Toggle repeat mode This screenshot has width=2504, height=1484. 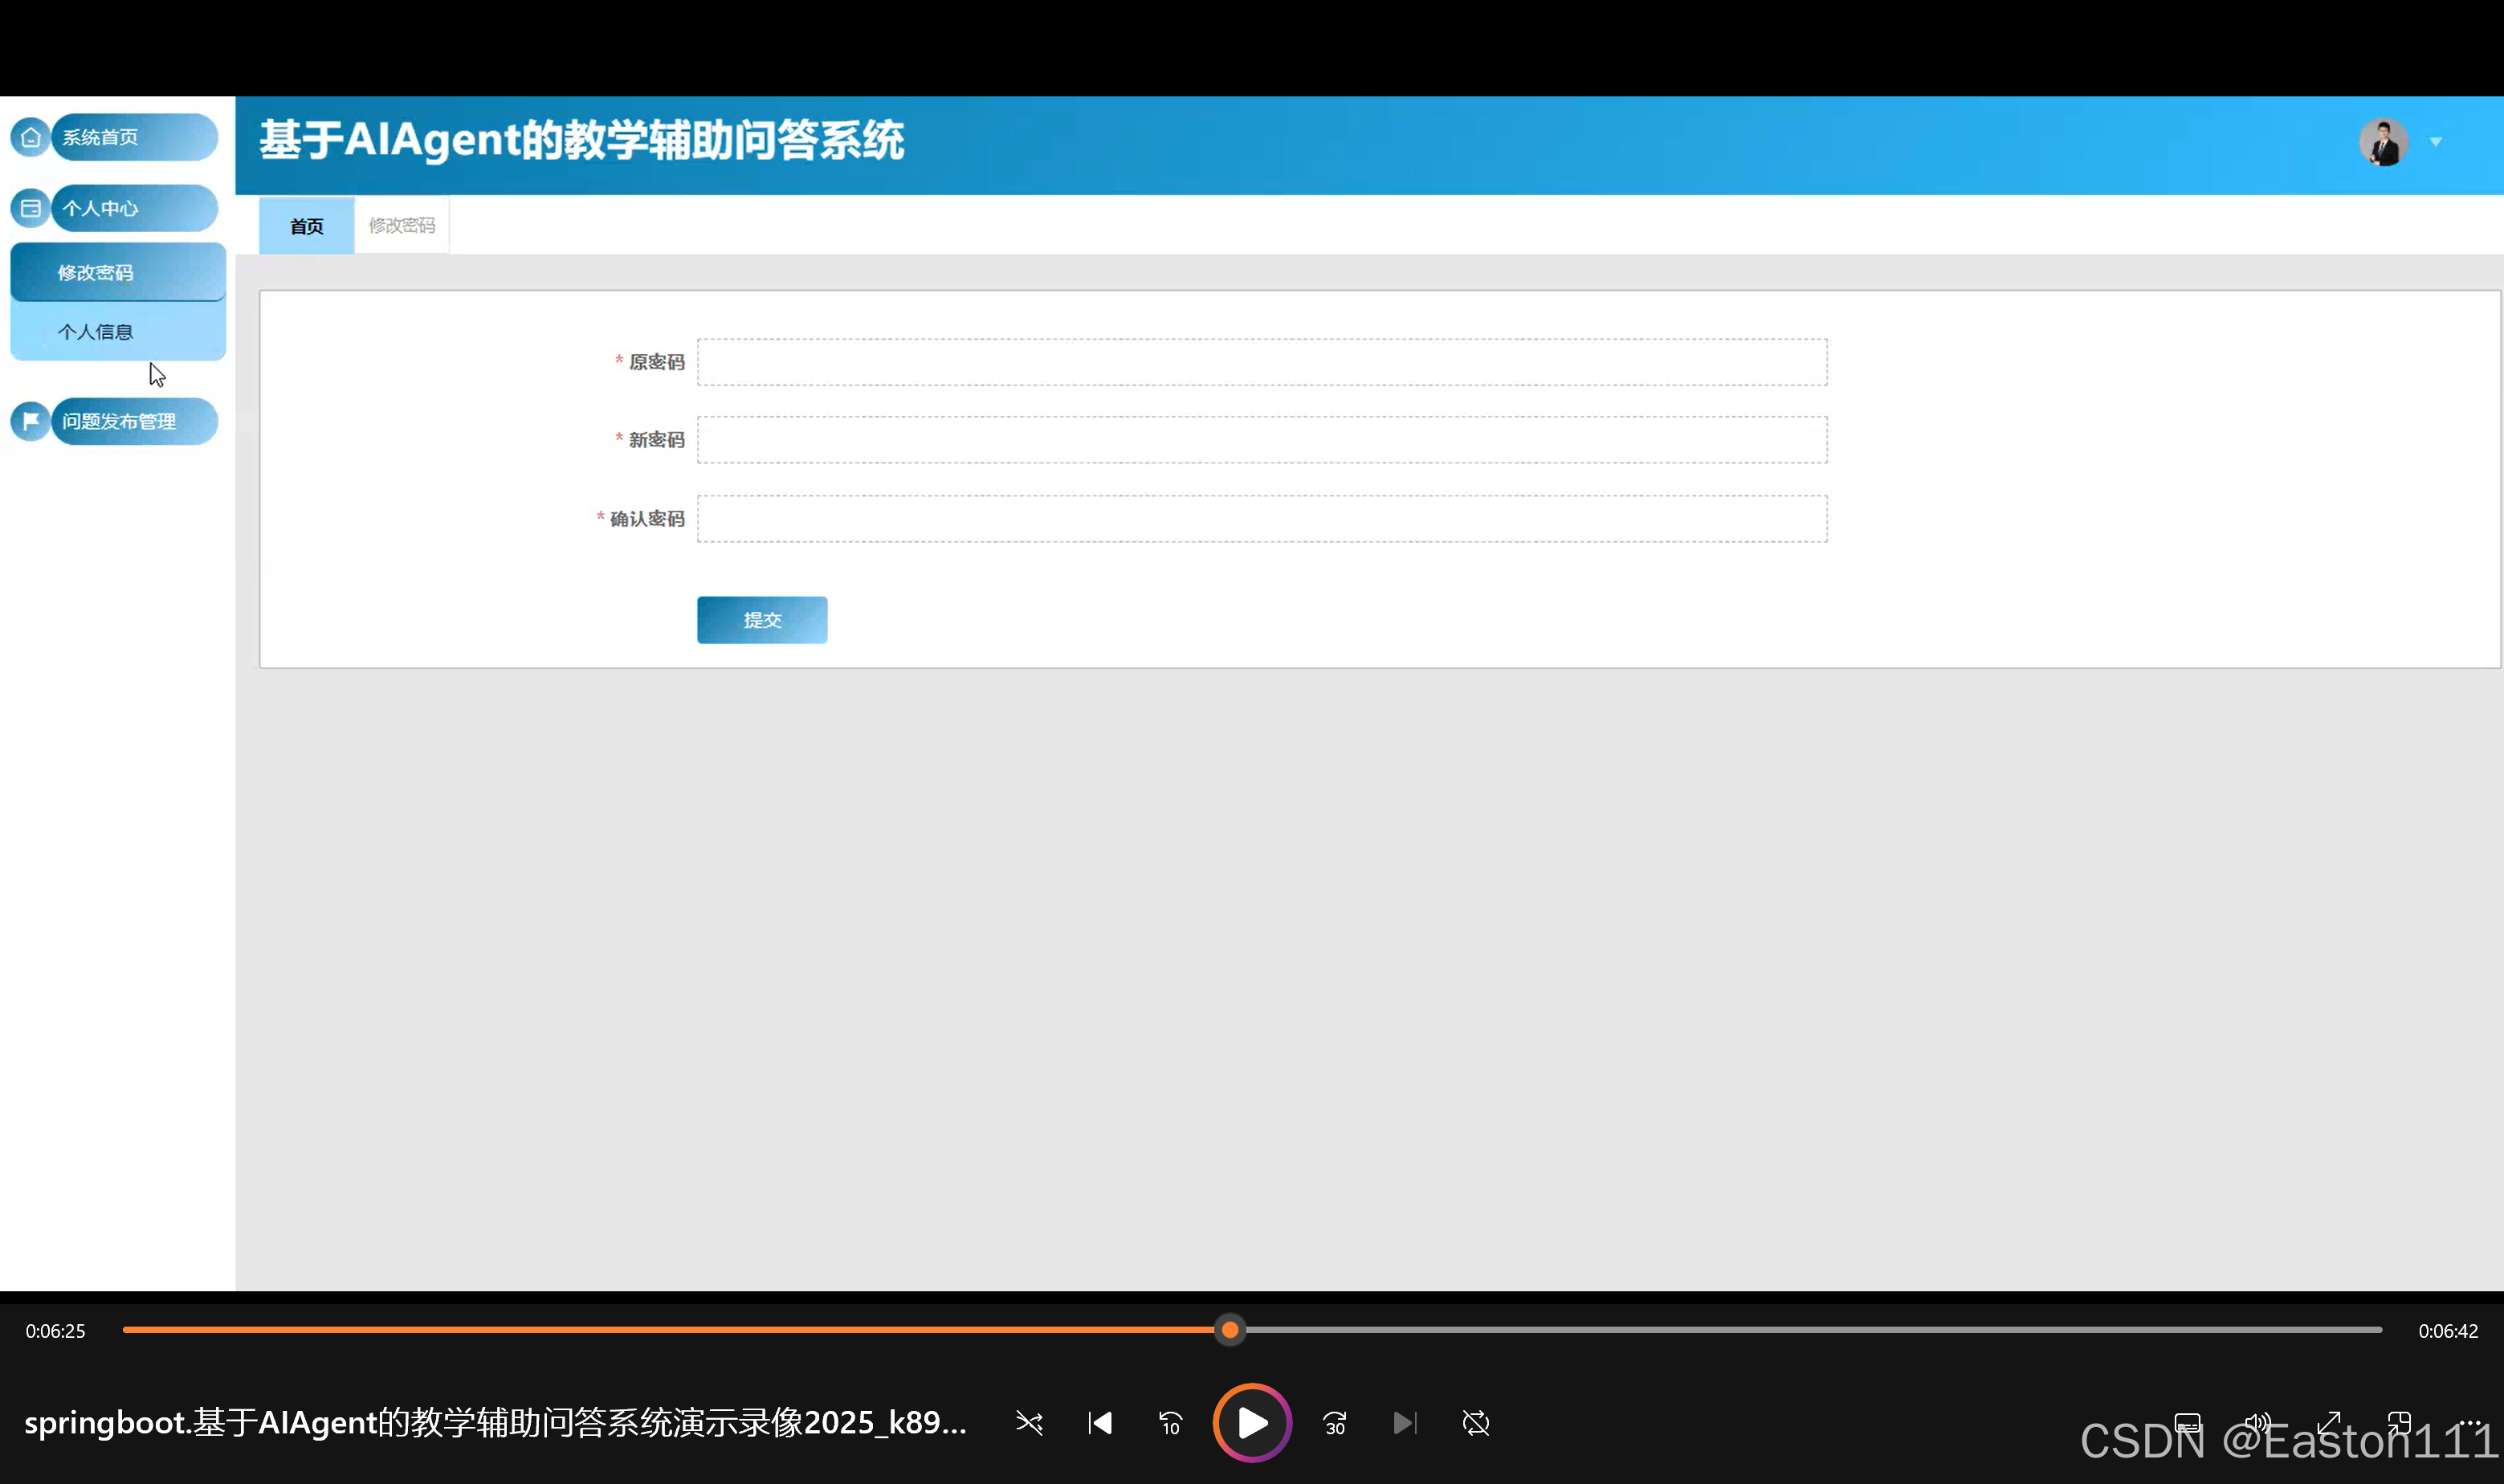[x=1476, y=1423]
